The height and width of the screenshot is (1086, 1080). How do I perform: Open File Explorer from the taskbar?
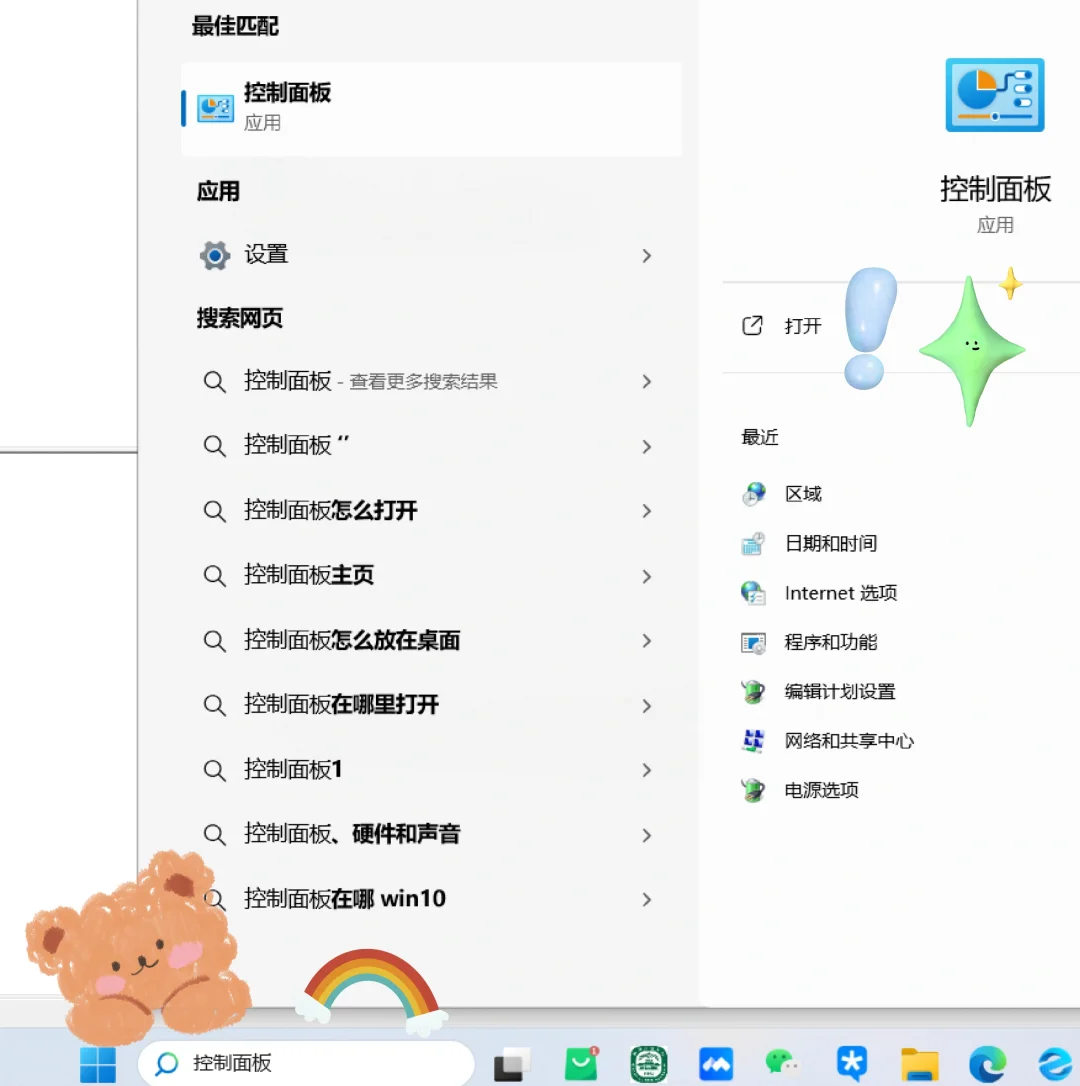920,1063
